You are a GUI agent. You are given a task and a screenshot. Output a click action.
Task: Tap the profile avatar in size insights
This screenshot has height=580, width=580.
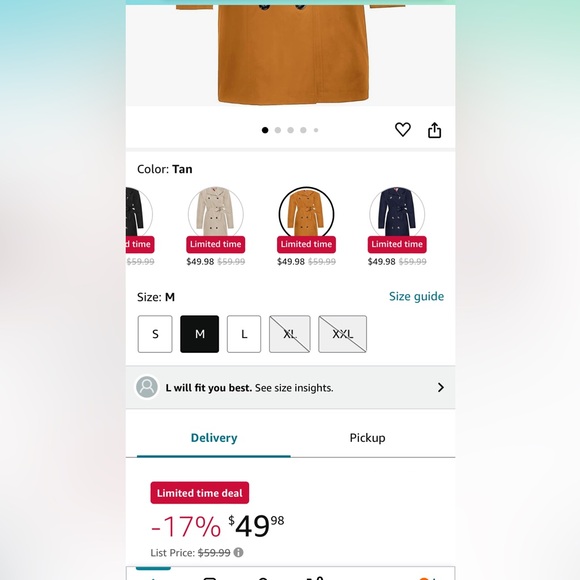tap(147, 387)
